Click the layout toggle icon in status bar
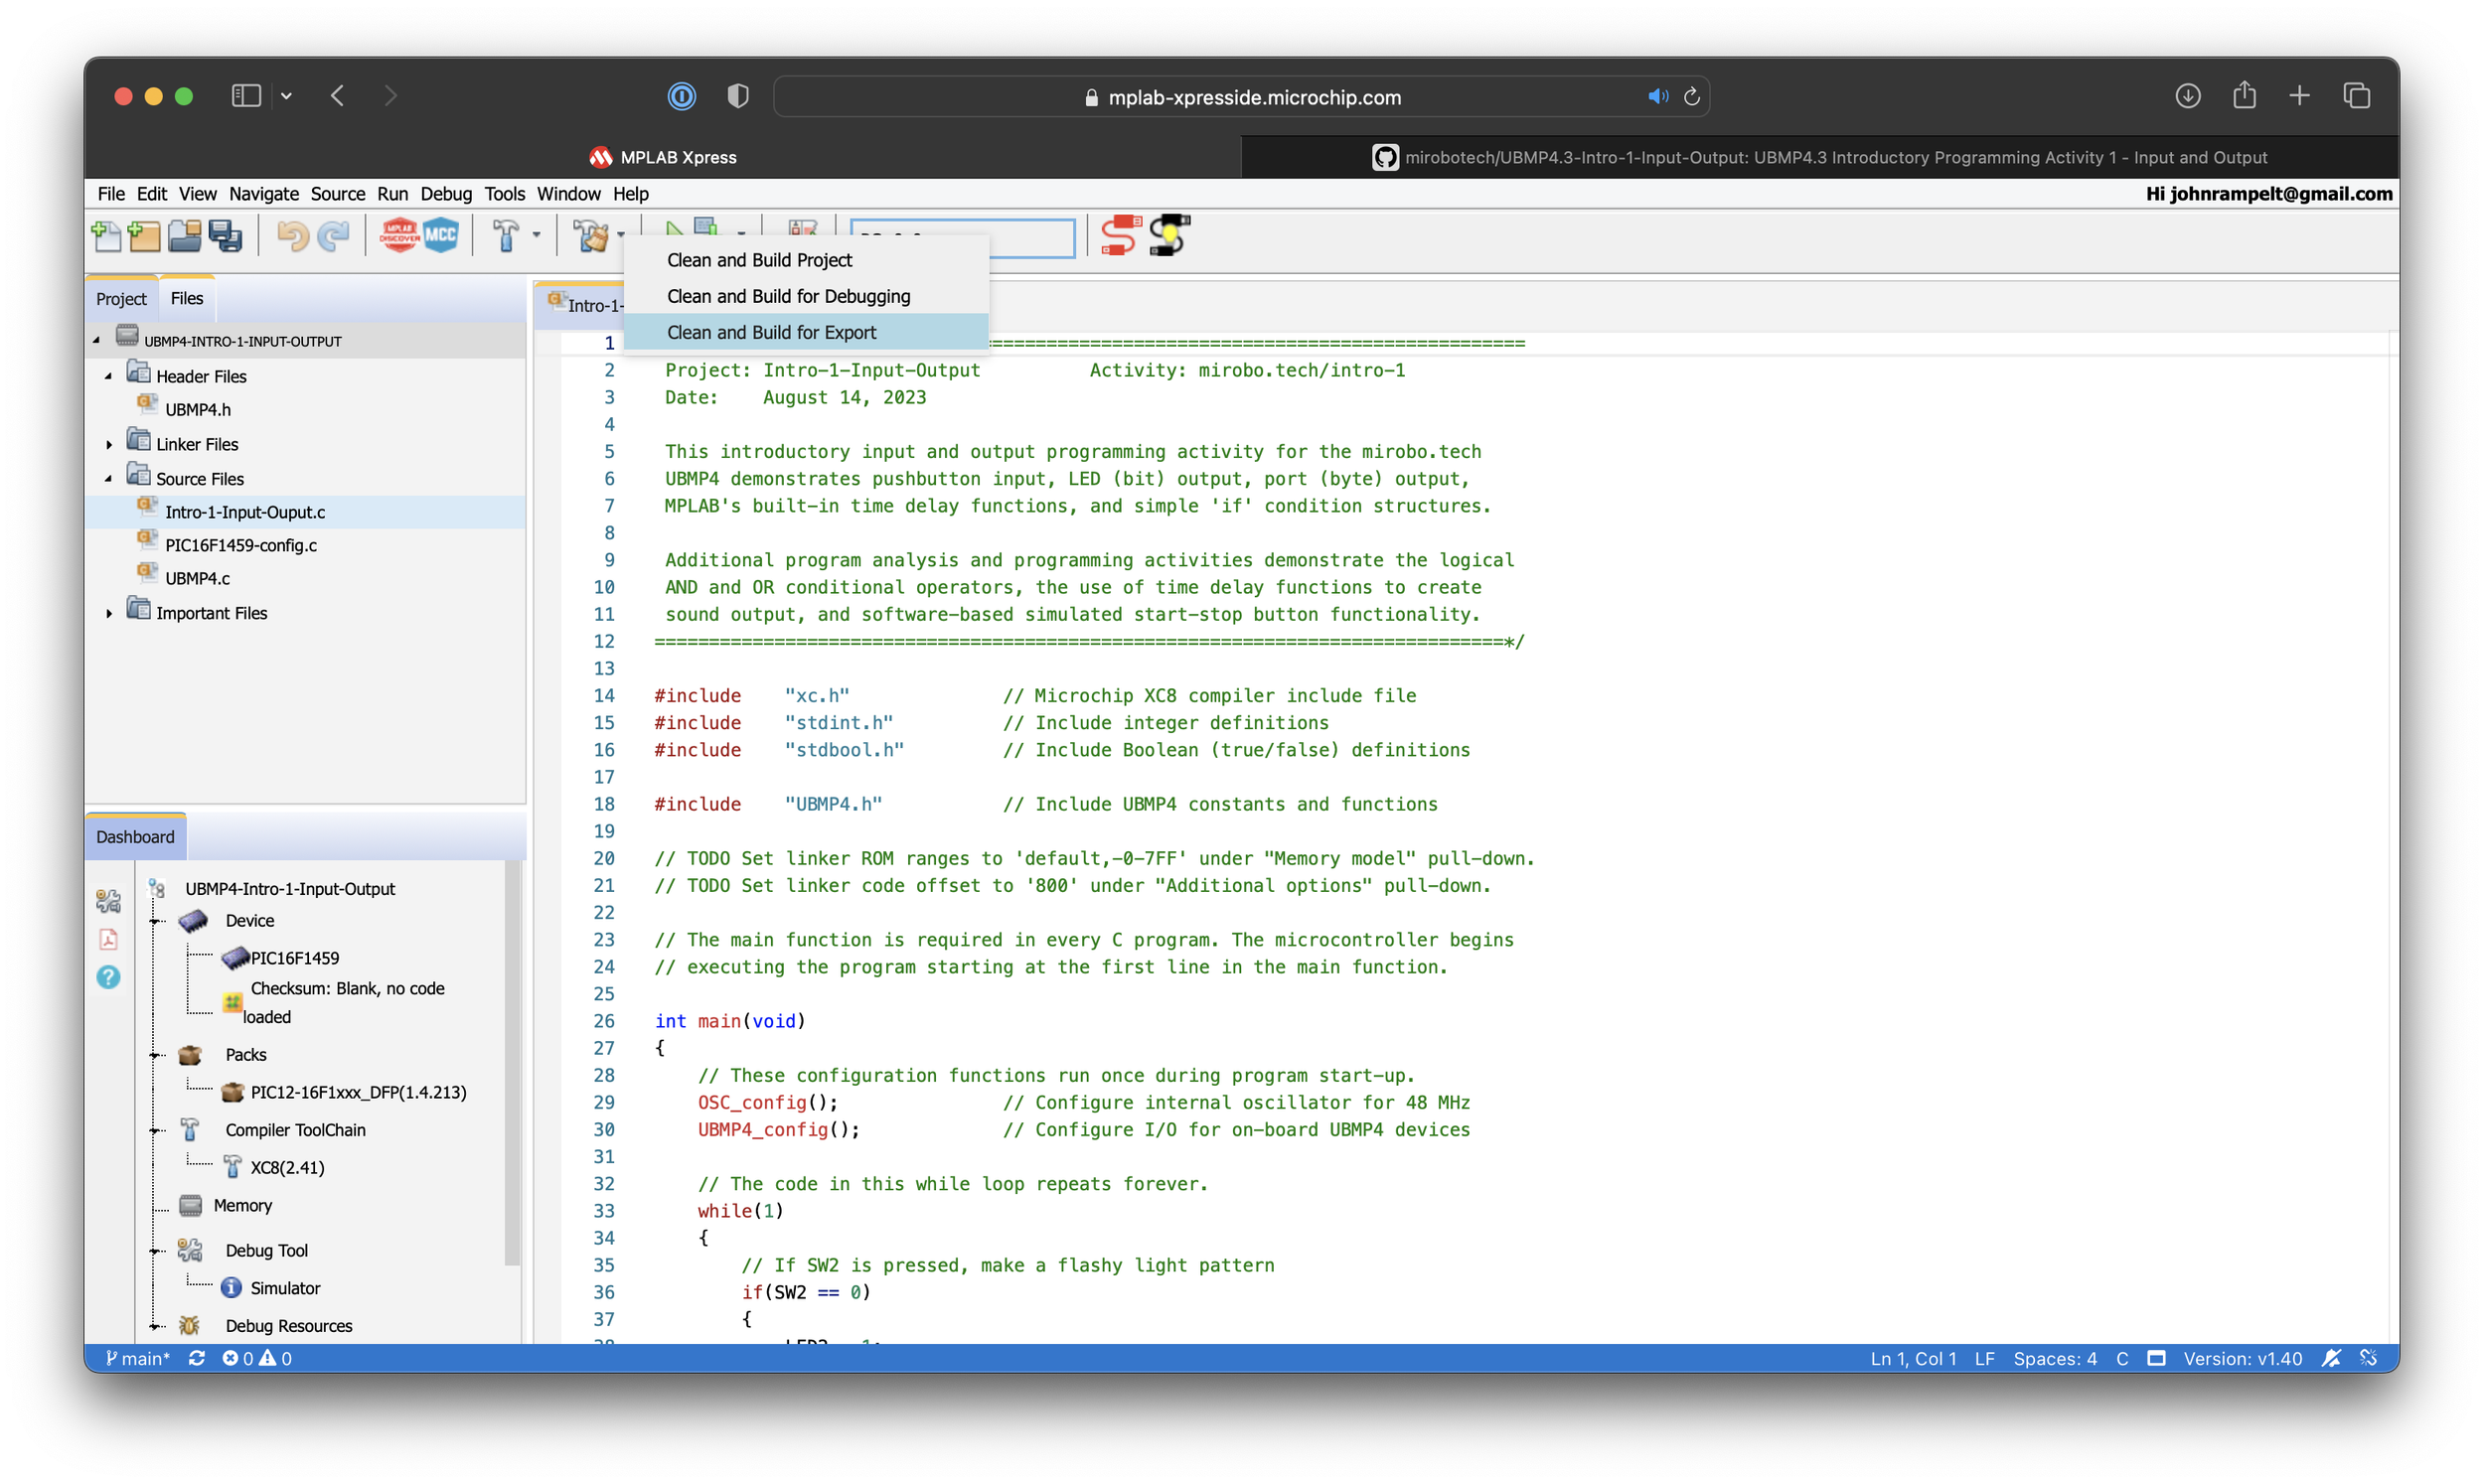 (2157, 1358)
